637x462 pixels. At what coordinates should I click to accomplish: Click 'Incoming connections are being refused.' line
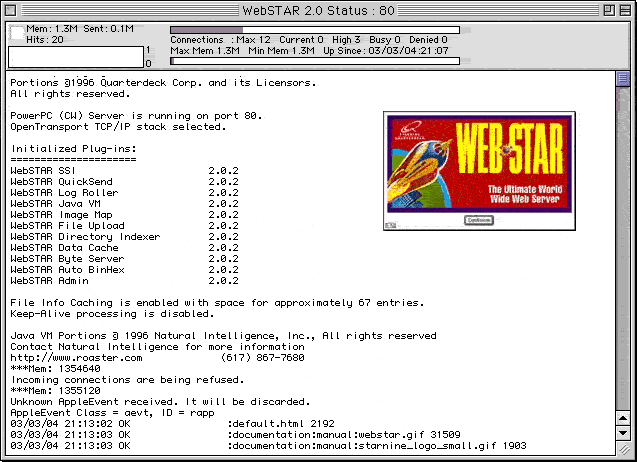(127, 380)
